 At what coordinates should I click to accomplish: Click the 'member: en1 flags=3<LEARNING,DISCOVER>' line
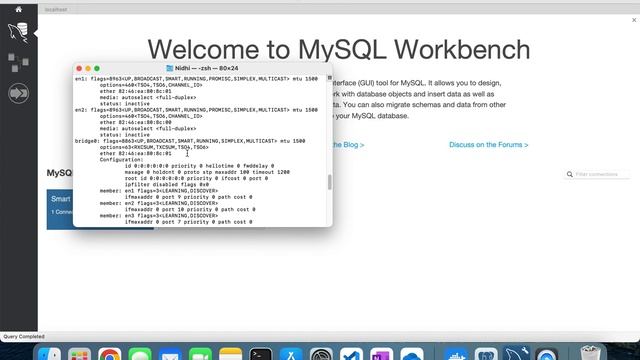pyautogui.click(x=159, y=191)
